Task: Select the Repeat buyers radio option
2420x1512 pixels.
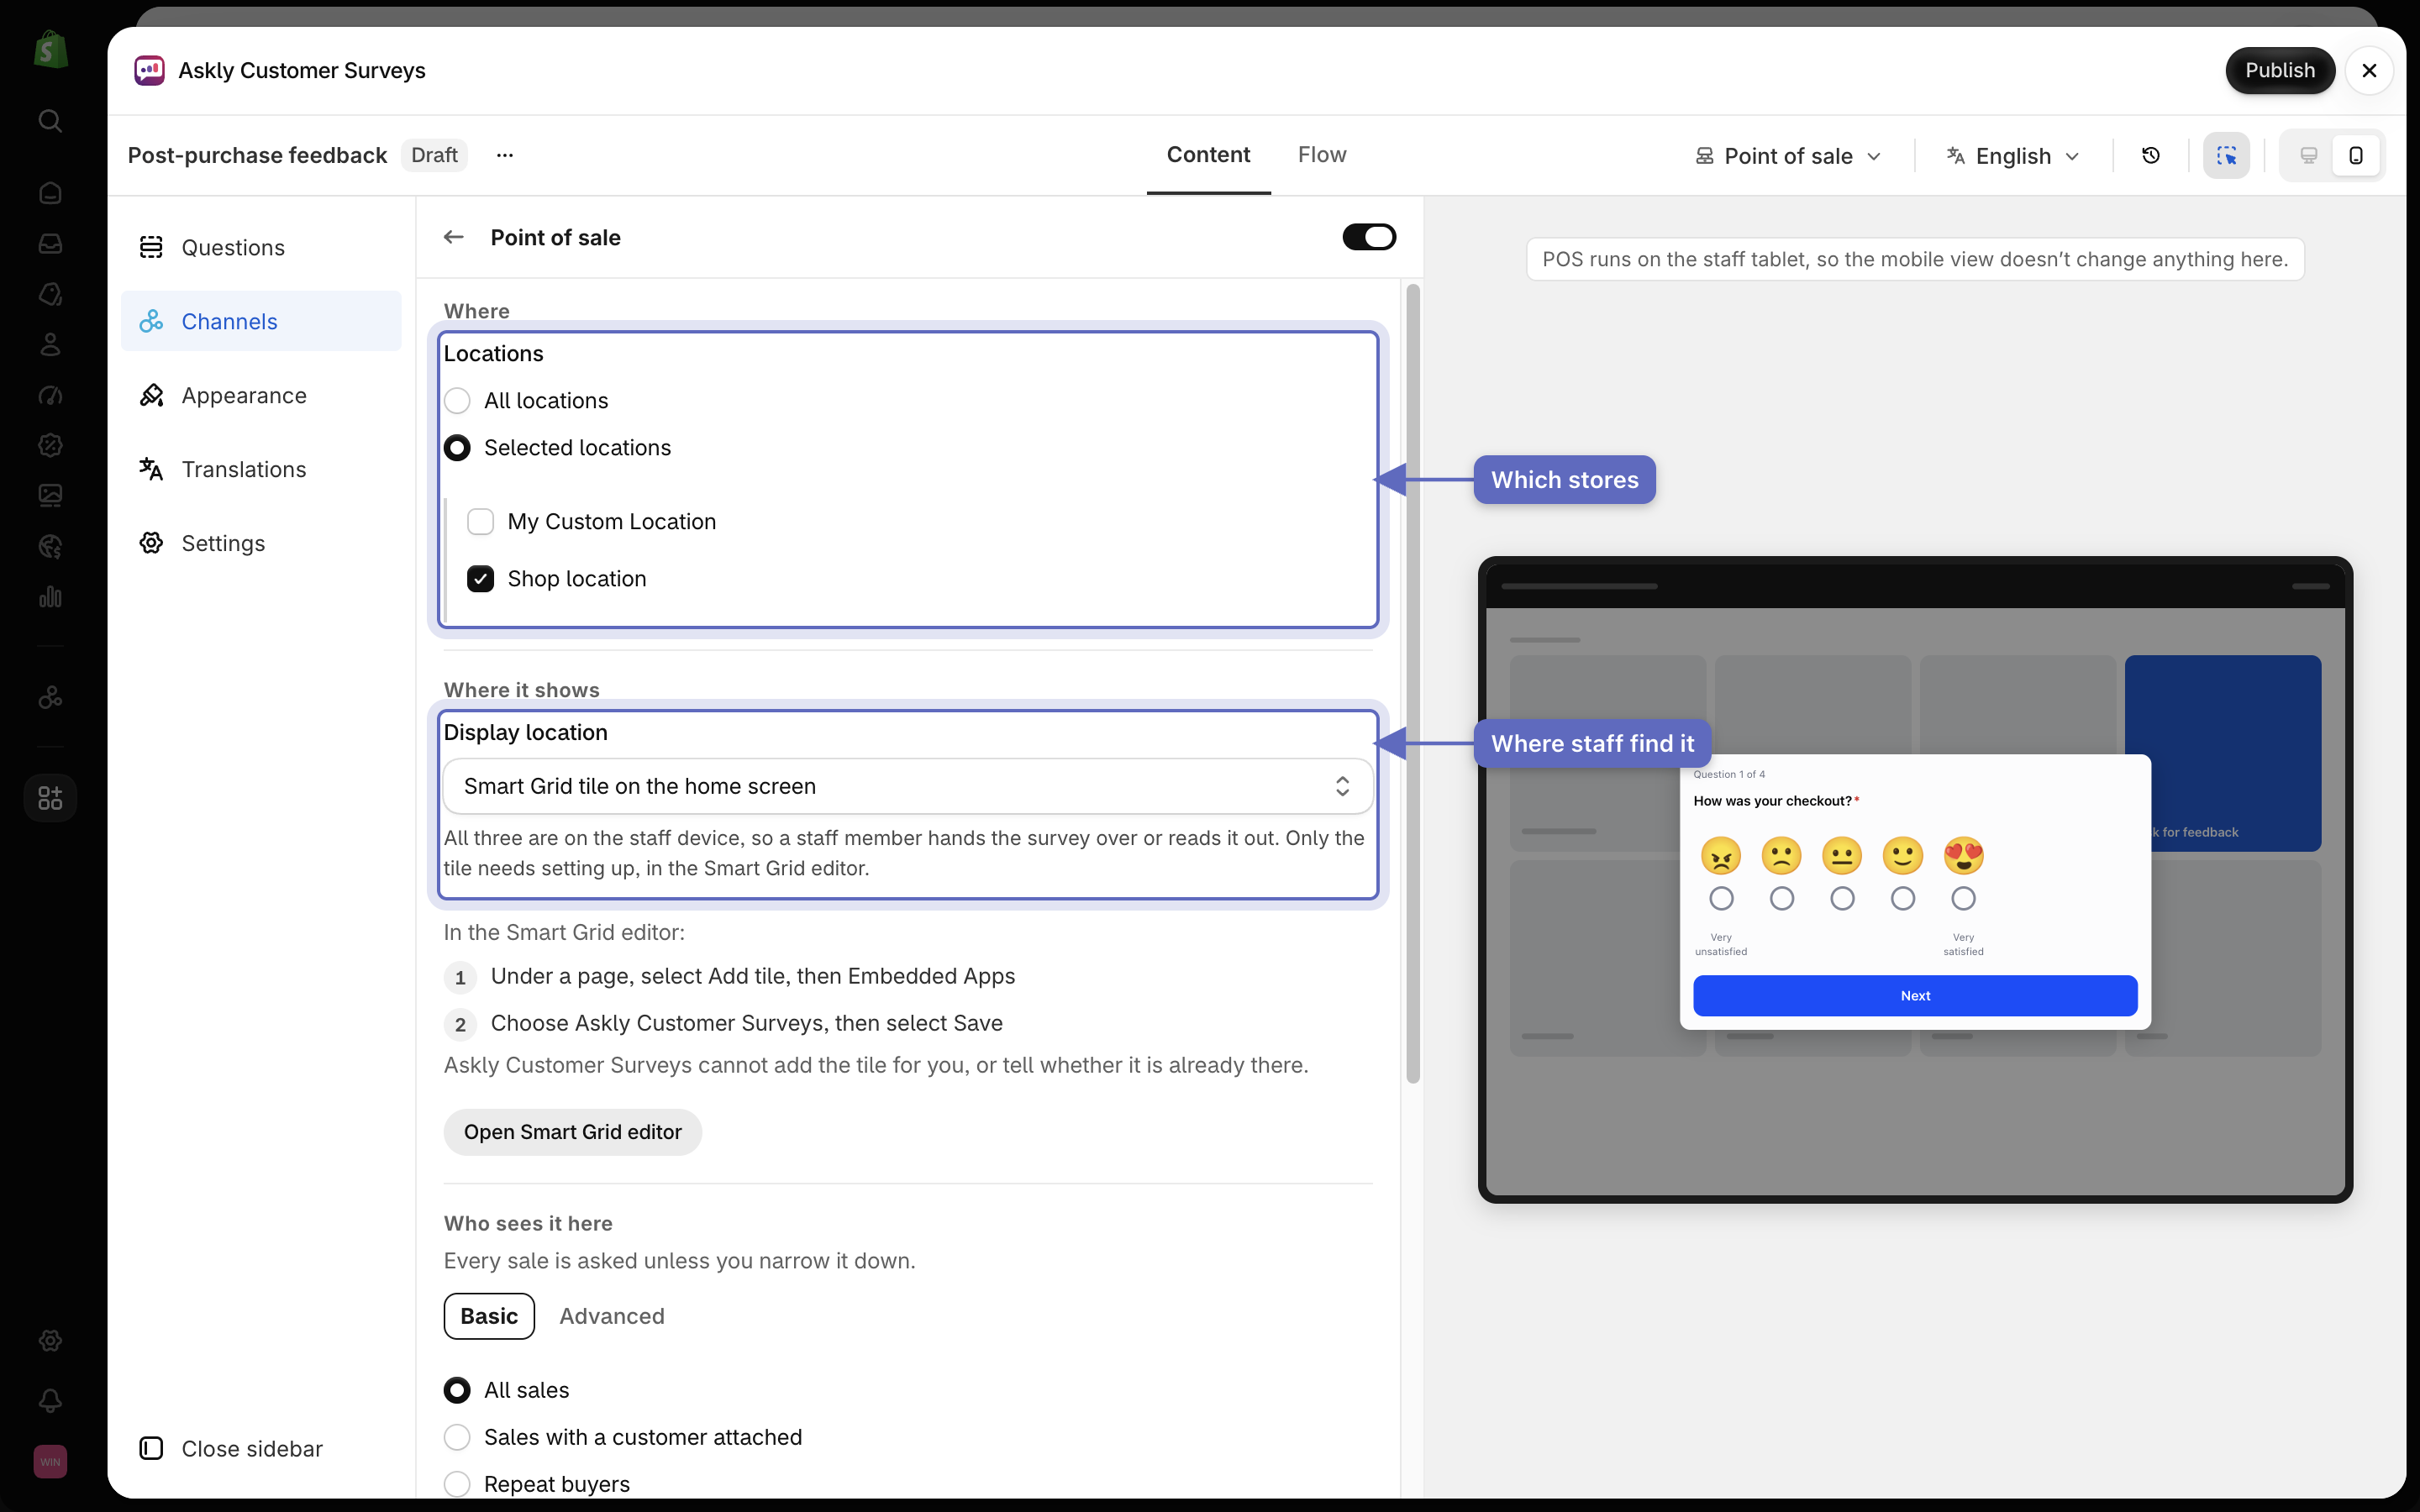Action: point(457,1484)
